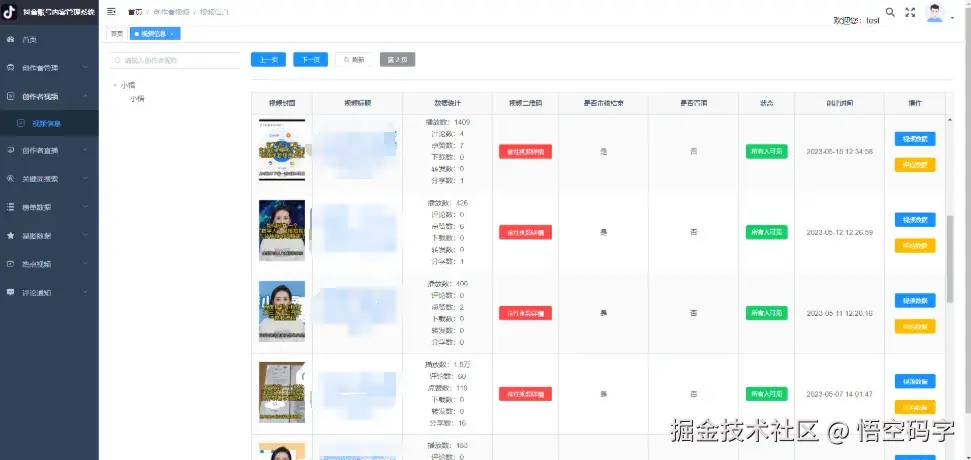
Task: Expand the 创作者直播 menu chevron
Action: tap(85, 150)
